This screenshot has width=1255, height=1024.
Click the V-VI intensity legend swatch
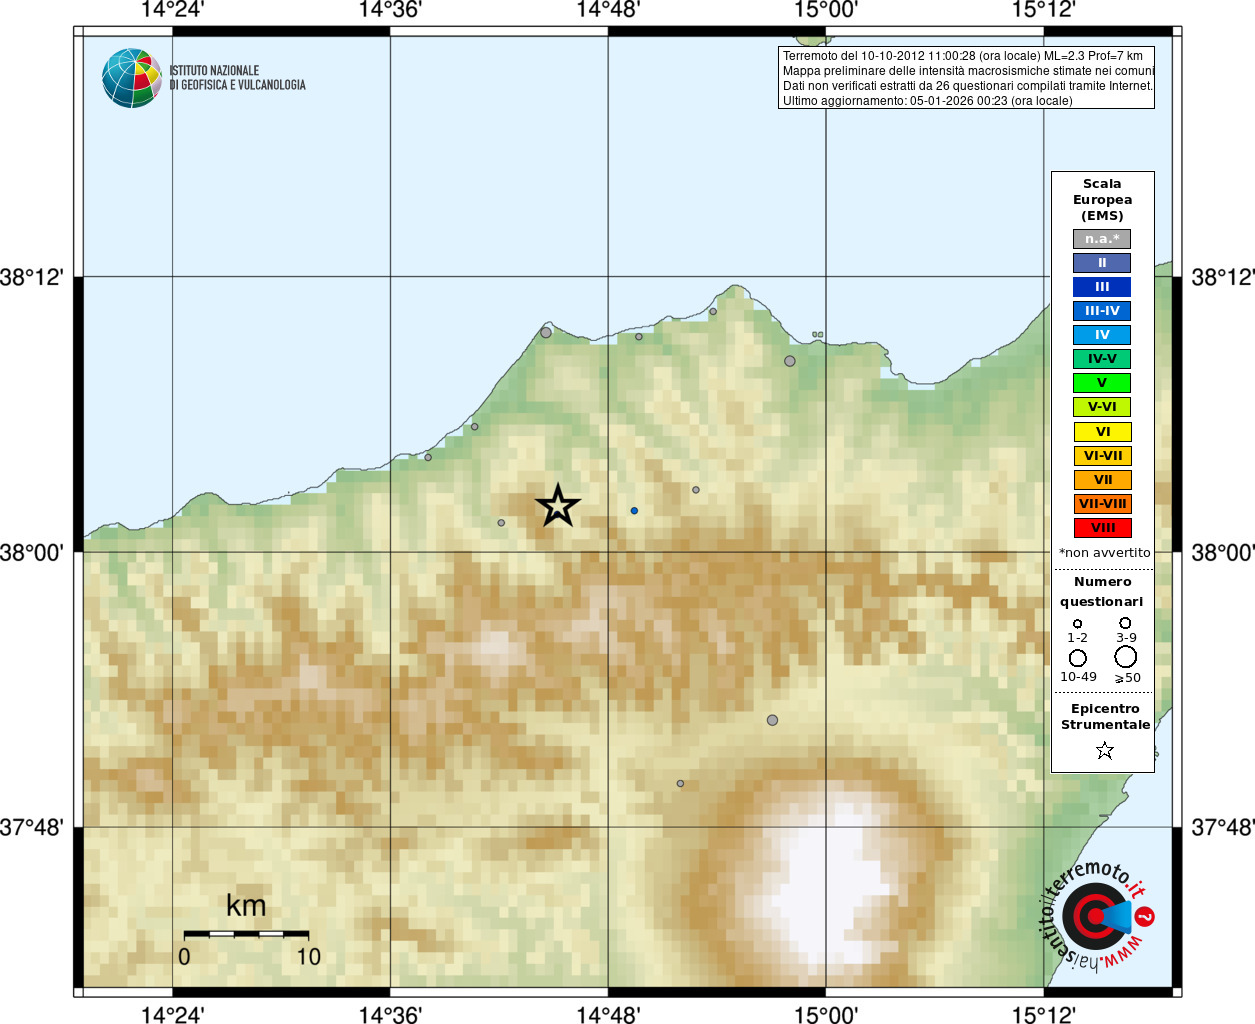[x=1102, y=407]
